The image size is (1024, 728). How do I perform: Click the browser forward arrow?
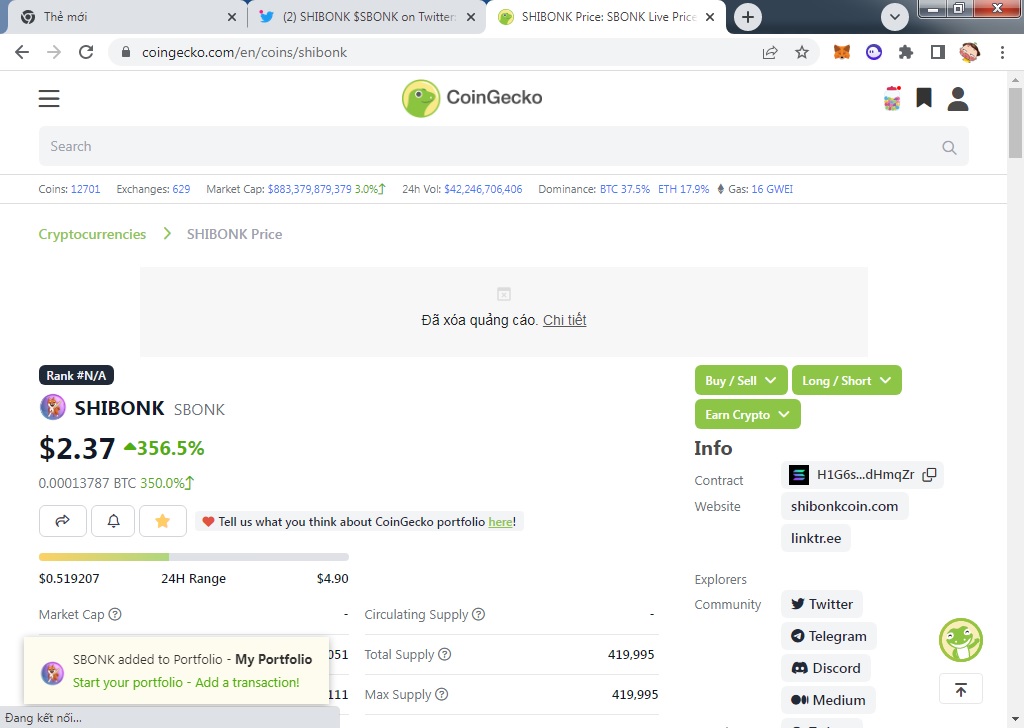click(x=54, y=52)
